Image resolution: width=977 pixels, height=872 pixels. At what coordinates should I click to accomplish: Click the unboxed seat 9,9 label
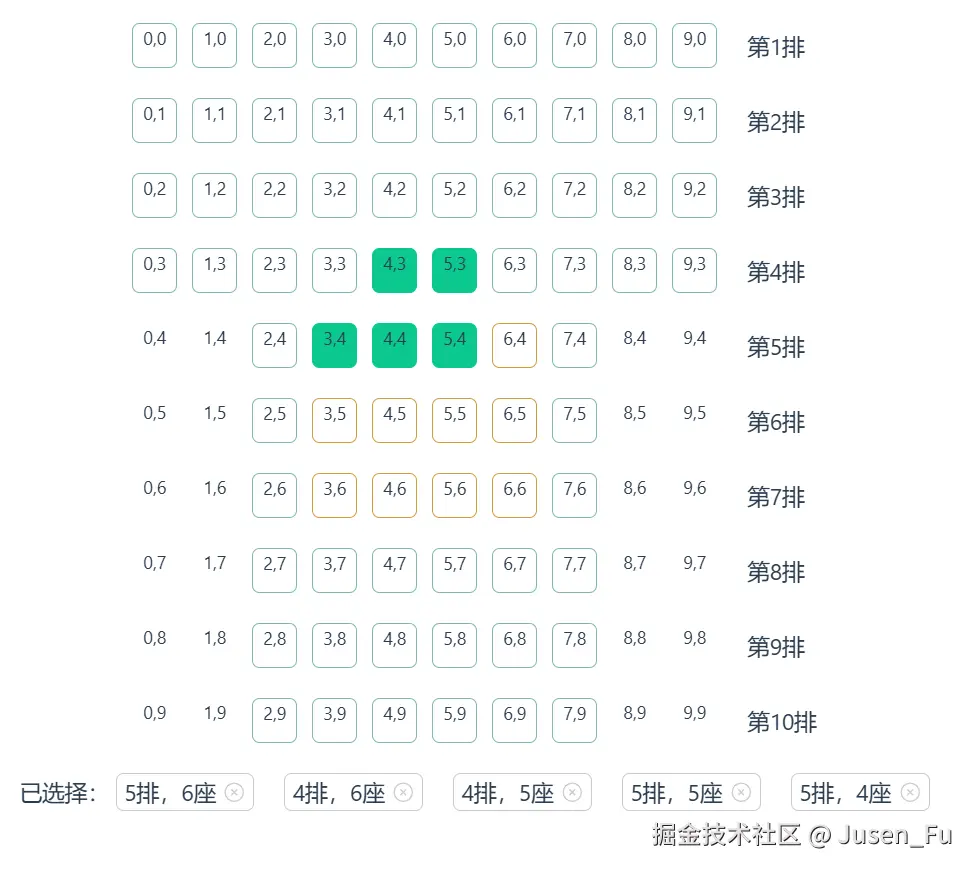(694, 713)
